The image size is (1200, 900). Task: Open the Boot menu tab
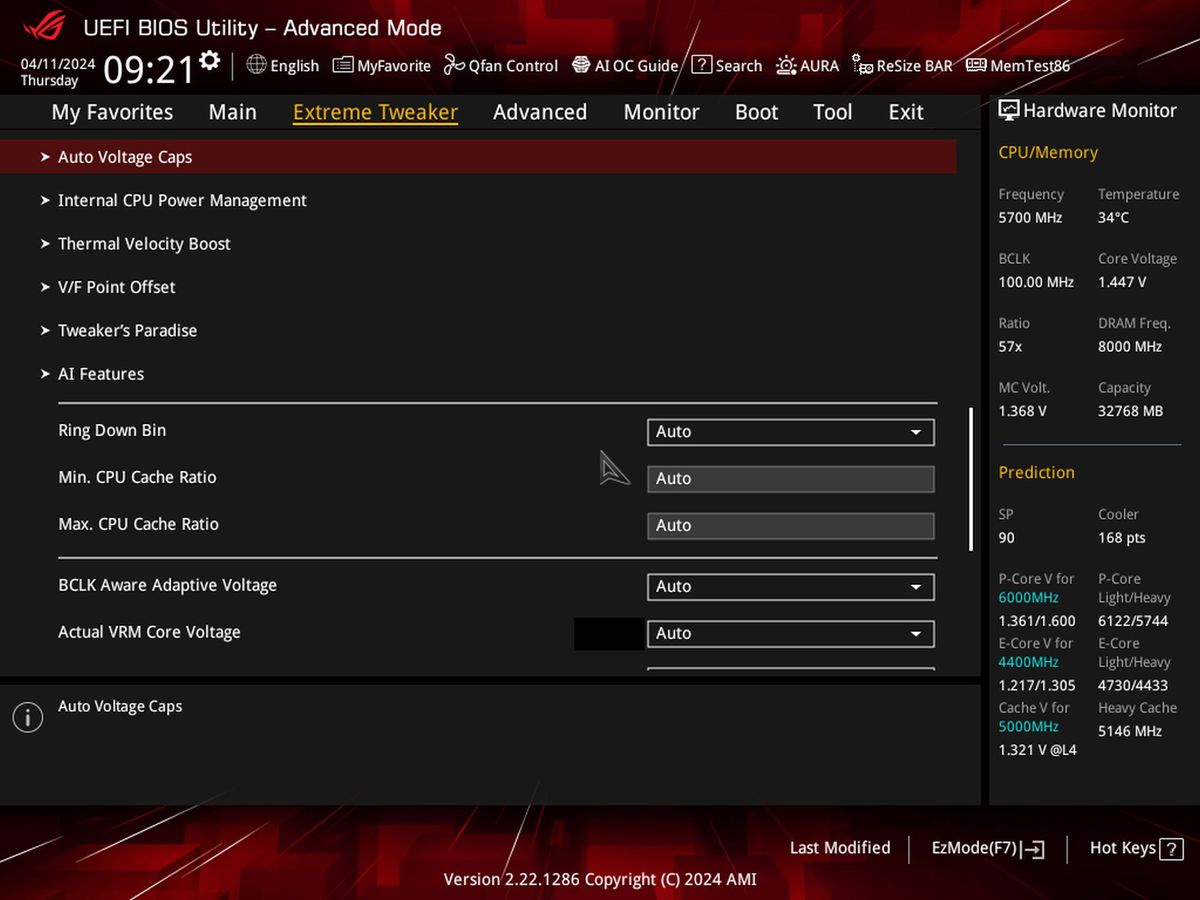(755, 112)
